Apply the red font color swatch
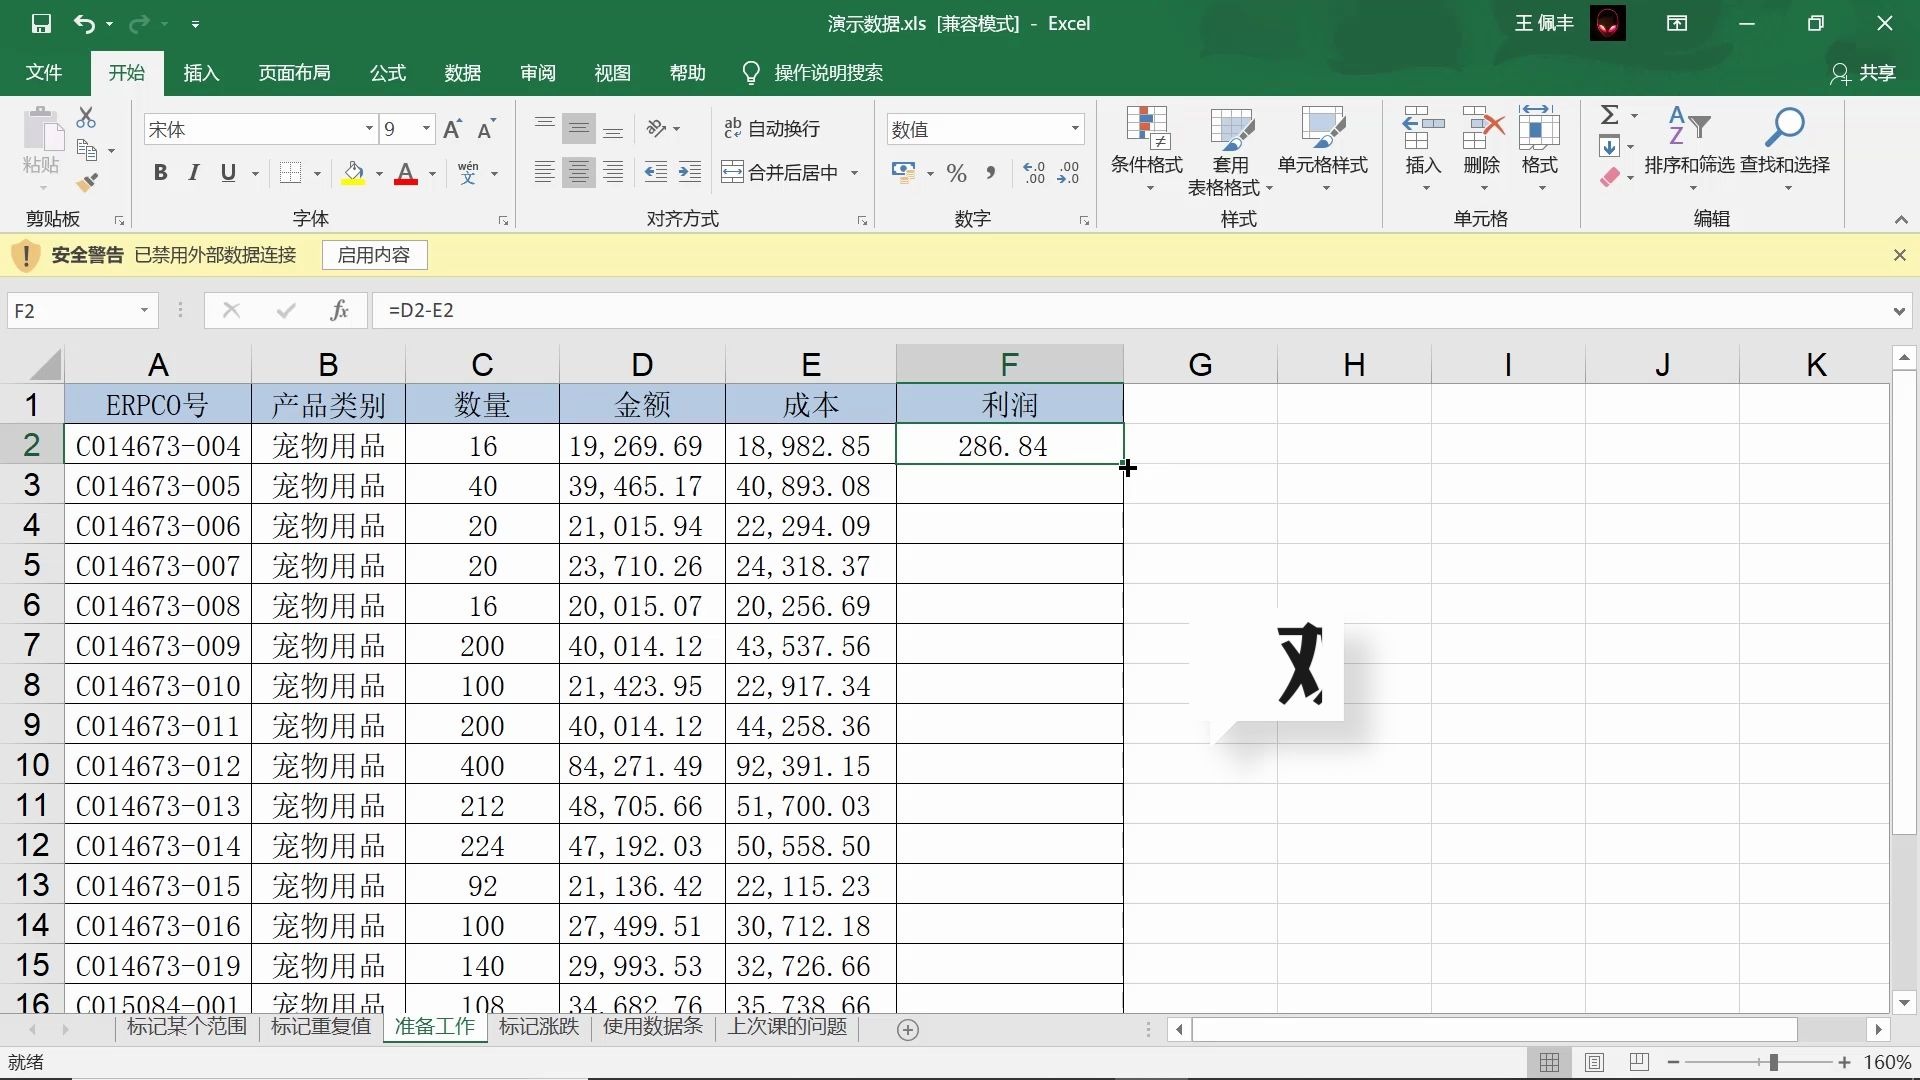1920x1080 pixels. (x=406, y=173)
